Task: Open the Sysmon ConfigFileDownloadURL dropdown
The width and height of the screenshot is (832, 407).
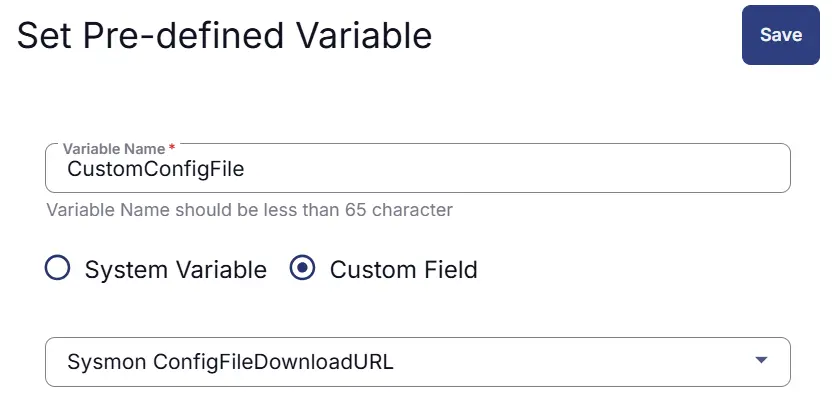Action: tap(417, 362)
